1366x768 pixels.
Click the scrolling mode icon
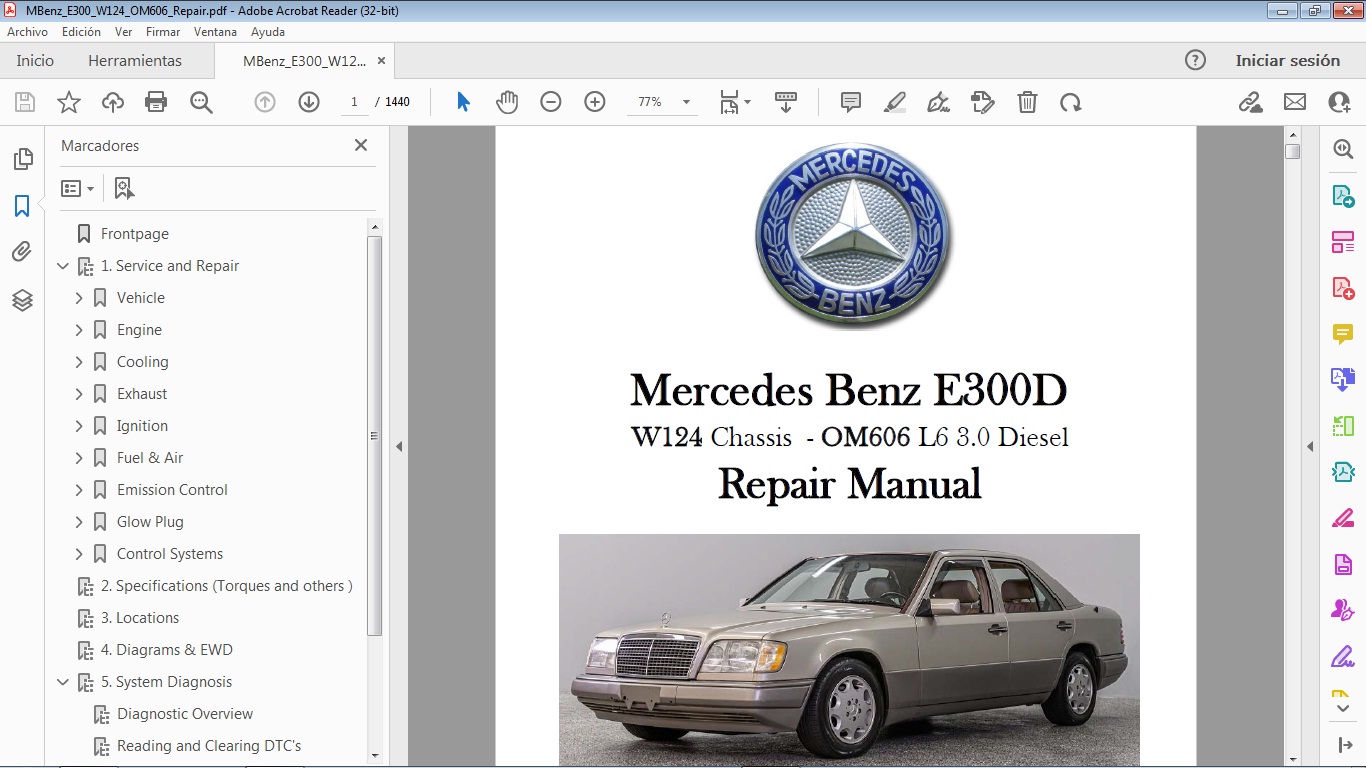[786, 102]
